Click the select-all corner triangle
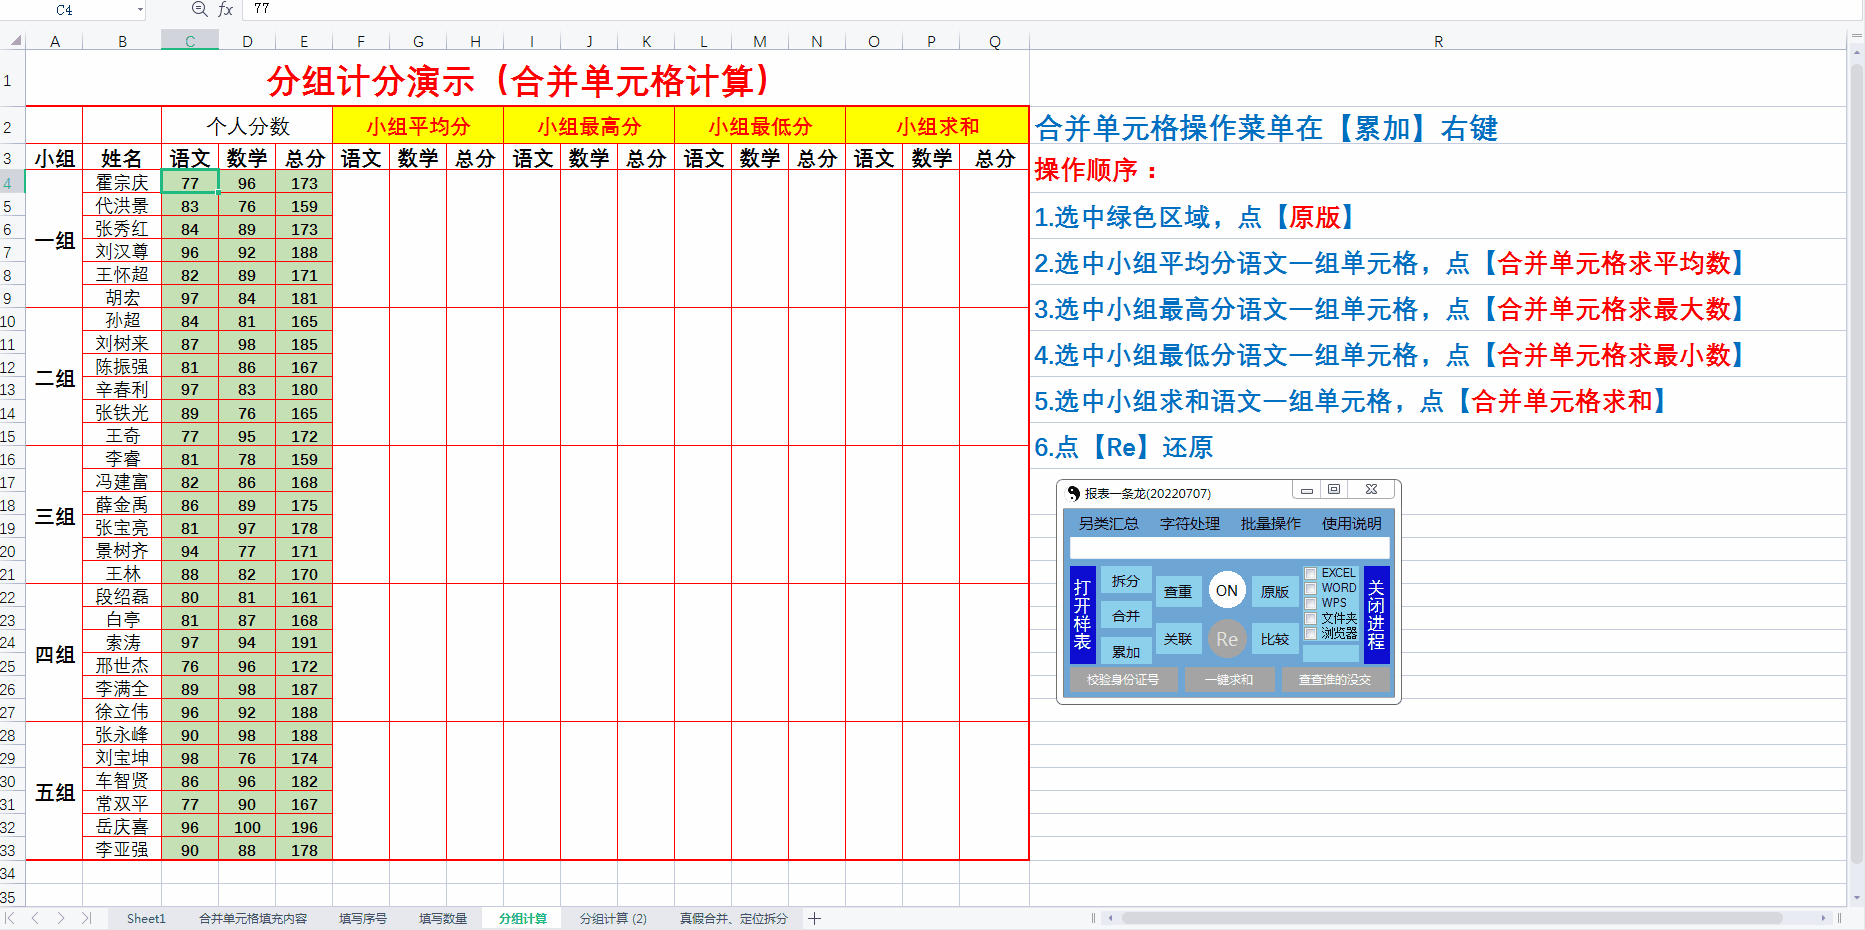Image resolution: width=1865 pixels, height=930 pixels. coord(16,41)
